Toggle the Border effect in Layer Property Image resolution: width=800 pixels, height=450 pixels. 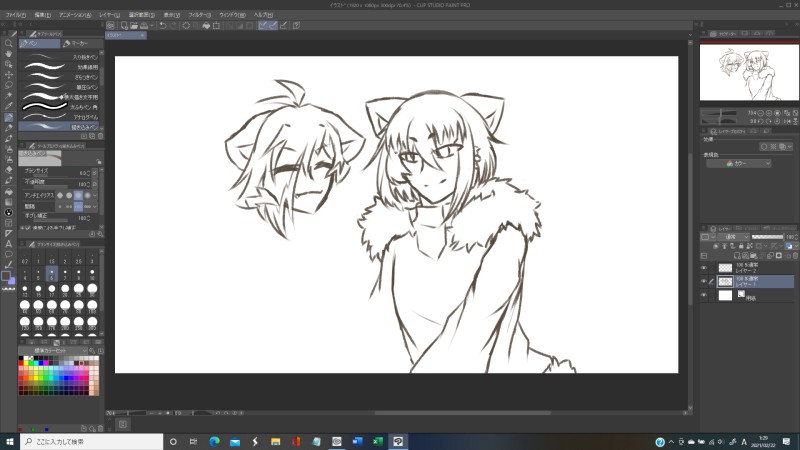pos(764,146)
